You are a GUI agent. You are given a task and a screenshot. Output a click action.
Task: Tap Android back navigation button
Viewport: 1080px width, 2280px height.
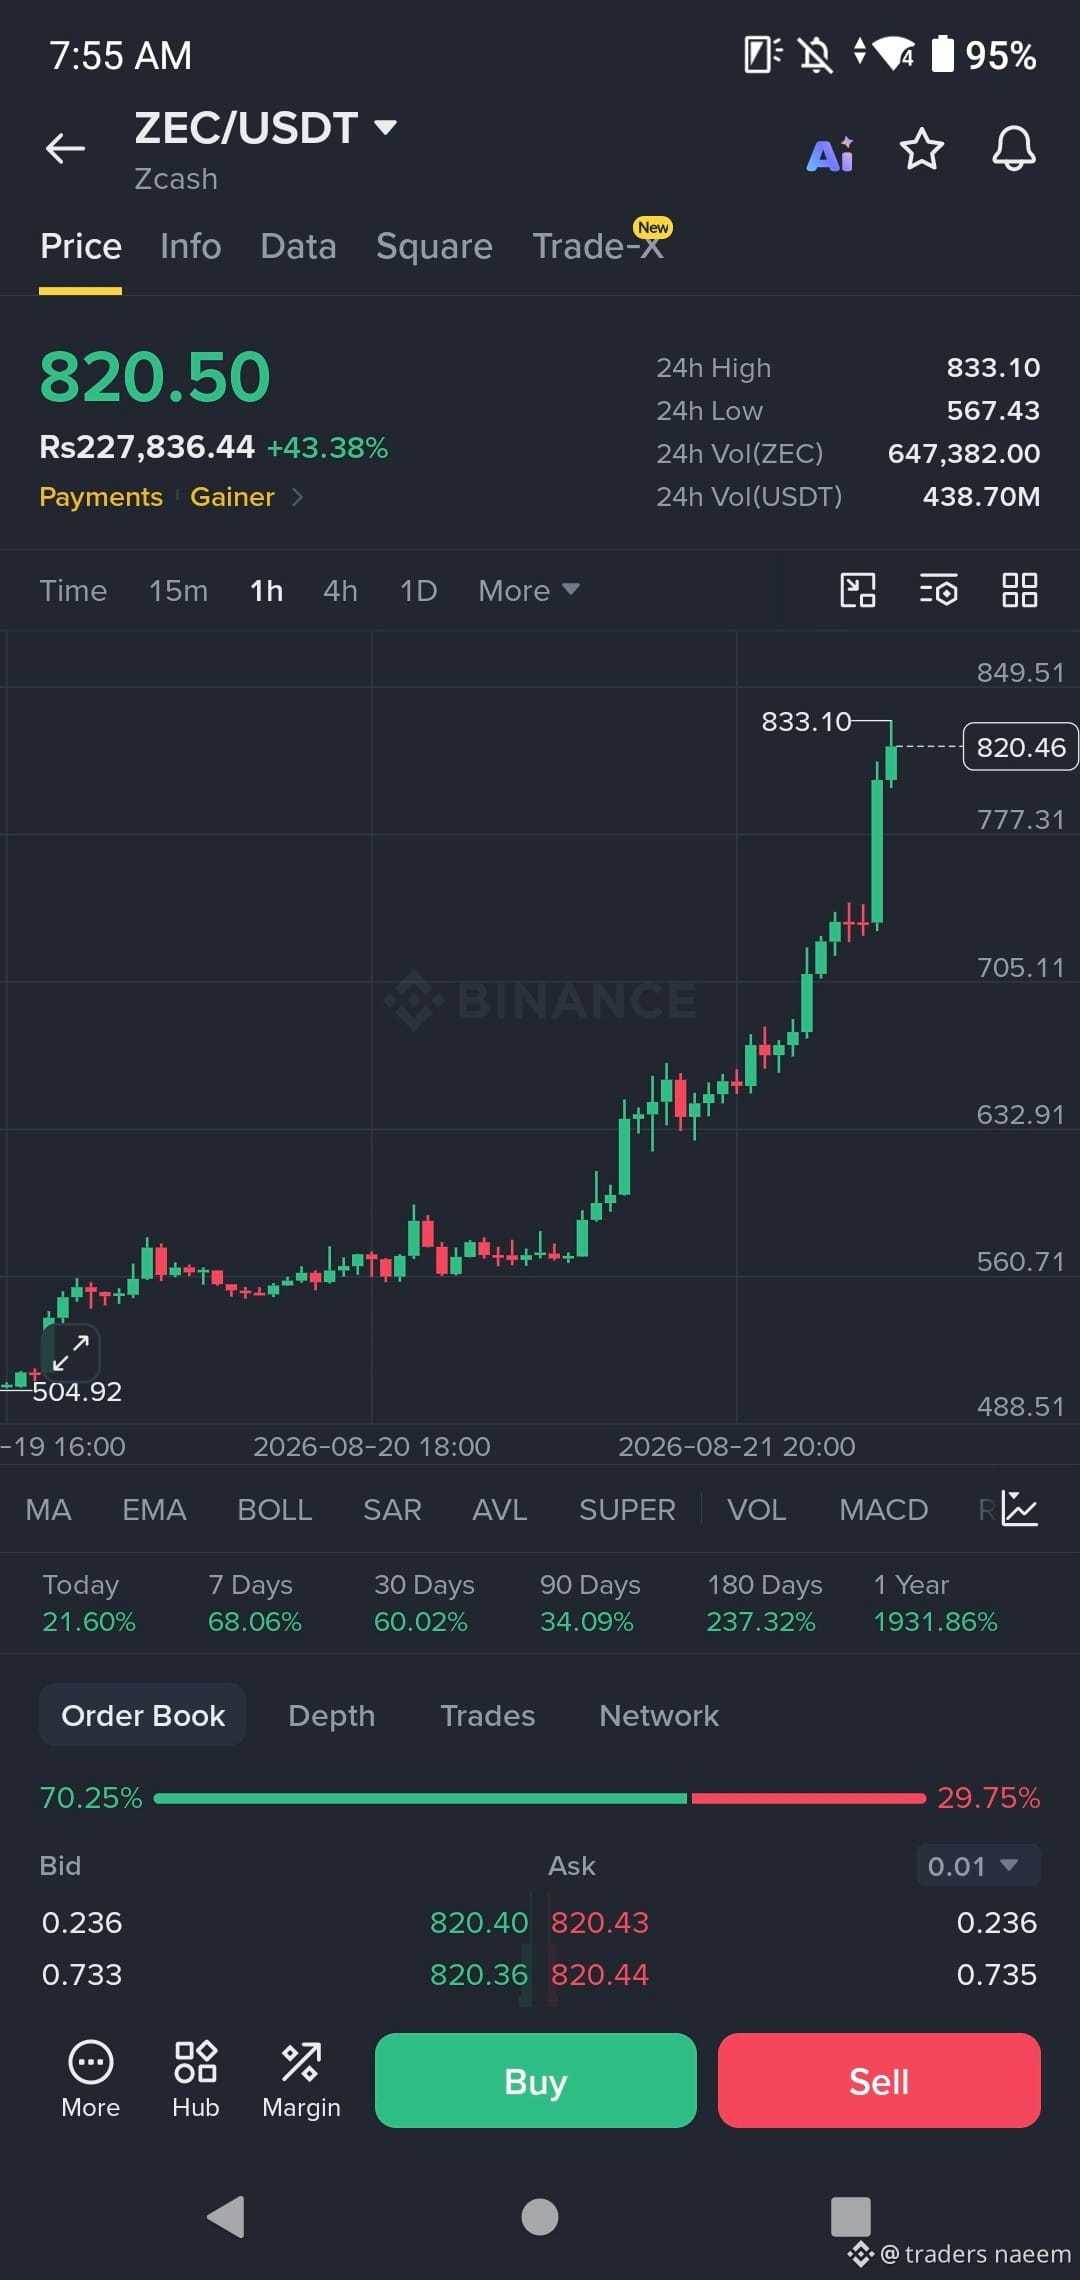point(226,2217)
